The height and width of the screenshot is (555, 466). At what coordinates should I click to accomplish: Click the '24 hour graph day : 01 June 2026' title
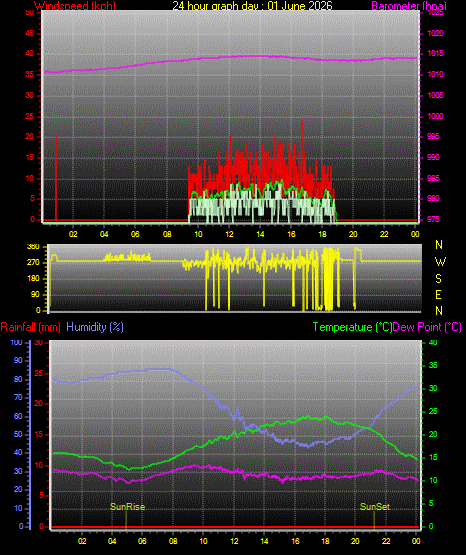(252, 6)
